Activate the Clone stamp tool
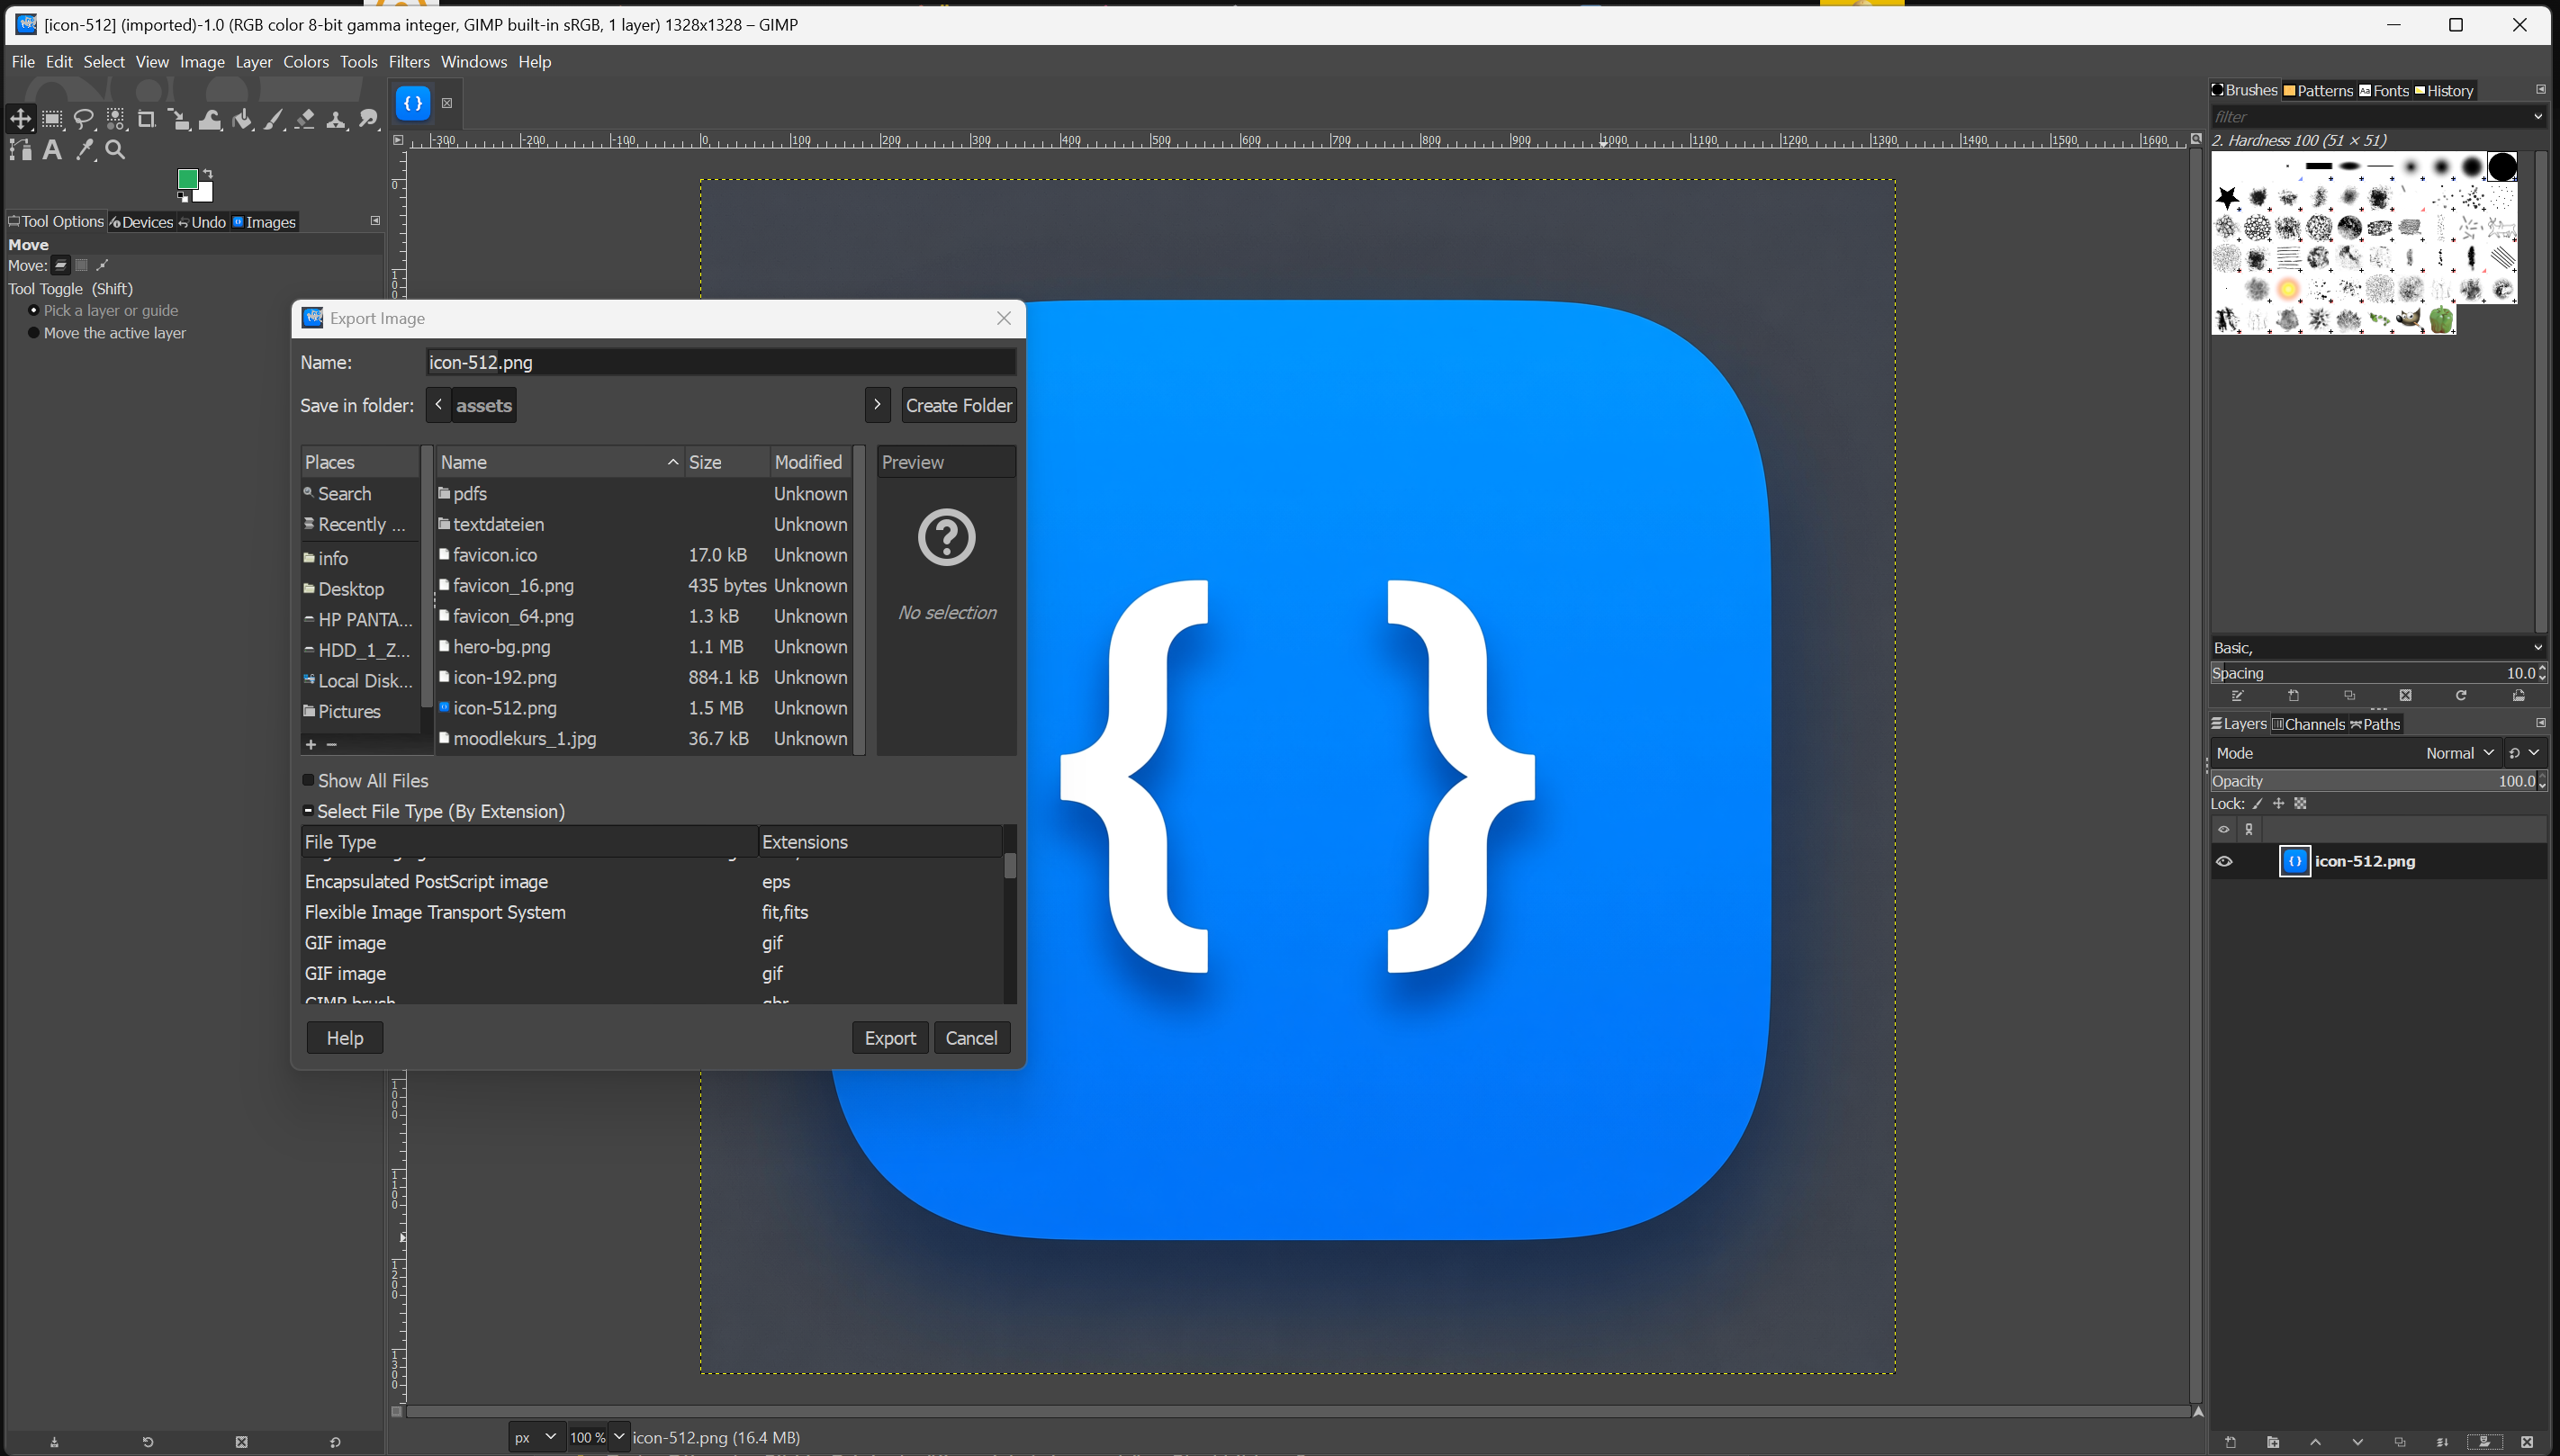 pos(337,119)
